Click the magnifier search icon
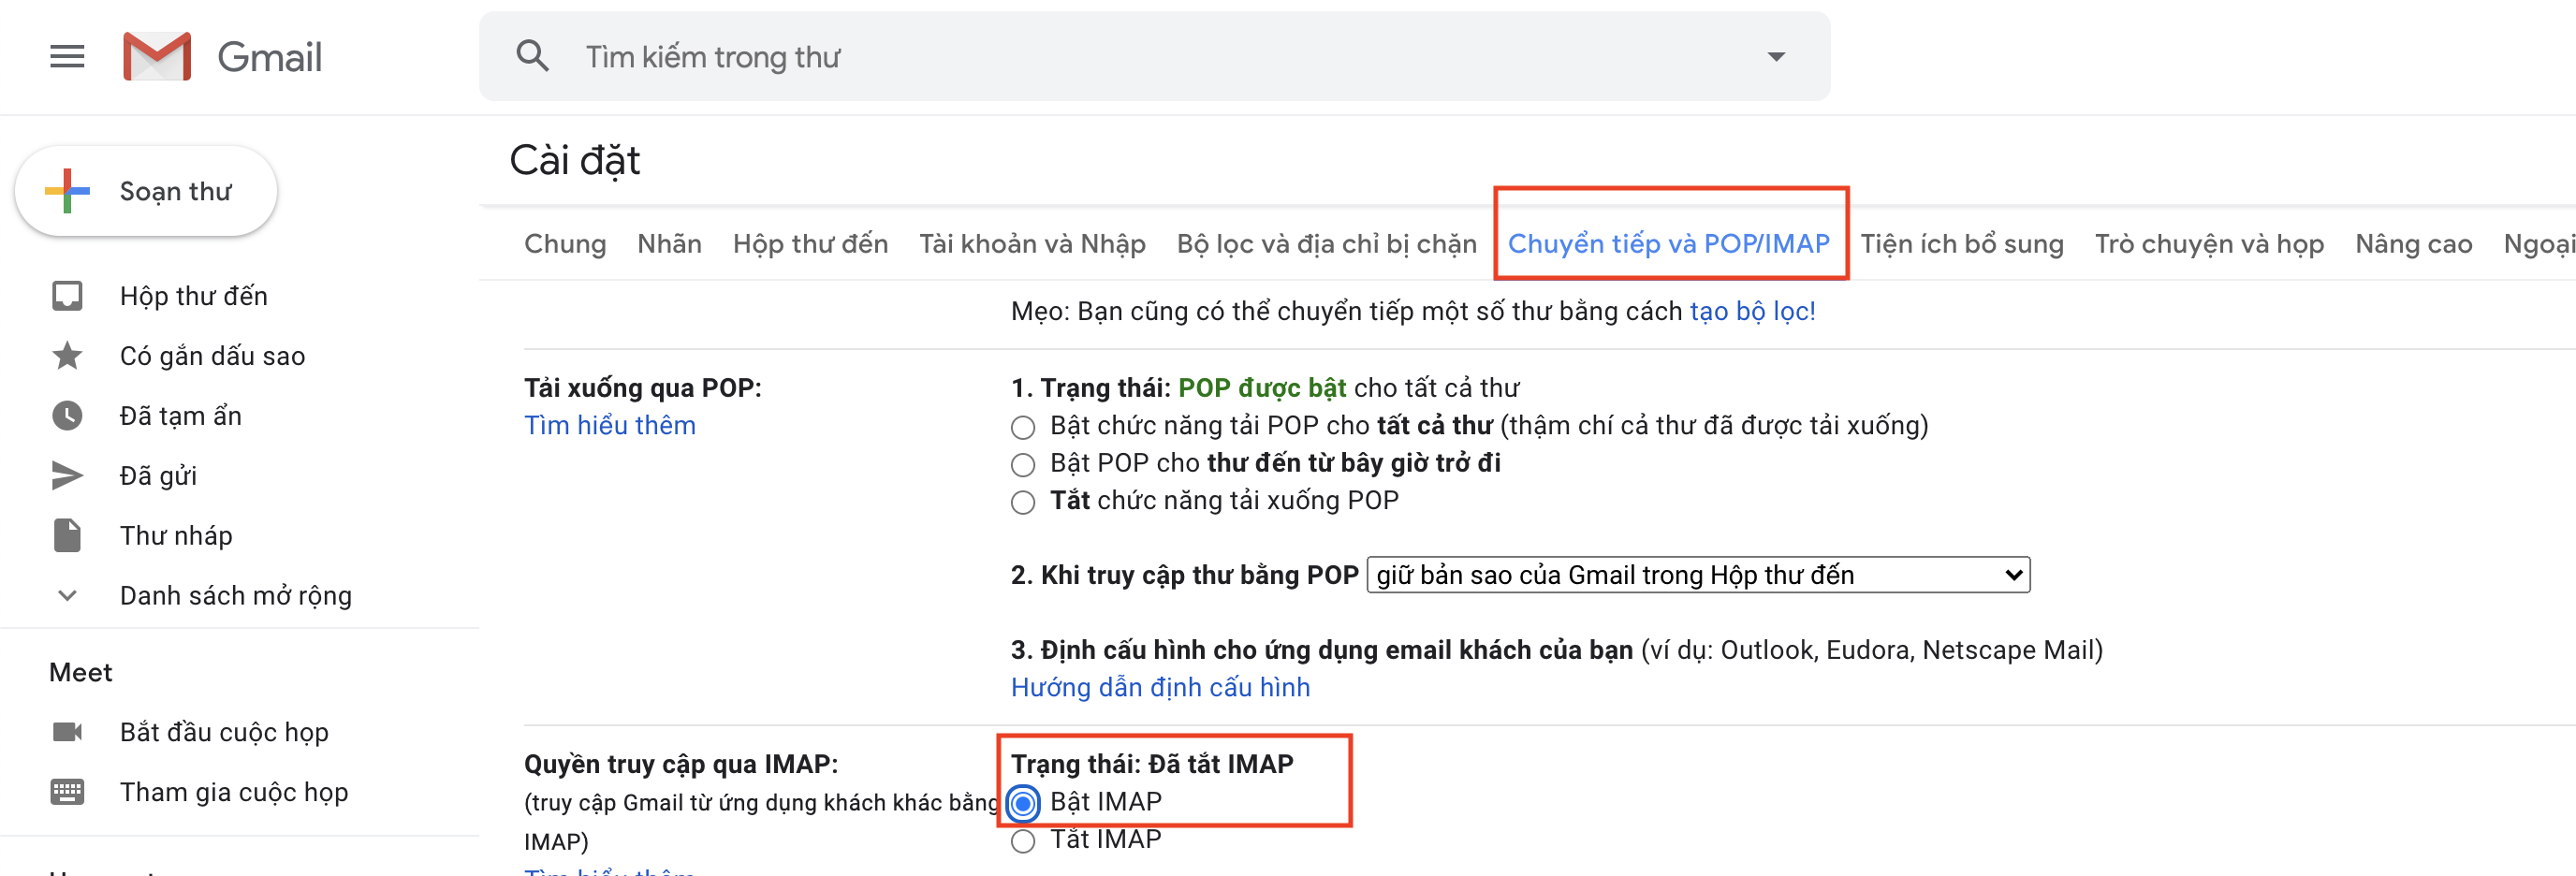Screen dimensions: 2576x876 tap(533, 56)
